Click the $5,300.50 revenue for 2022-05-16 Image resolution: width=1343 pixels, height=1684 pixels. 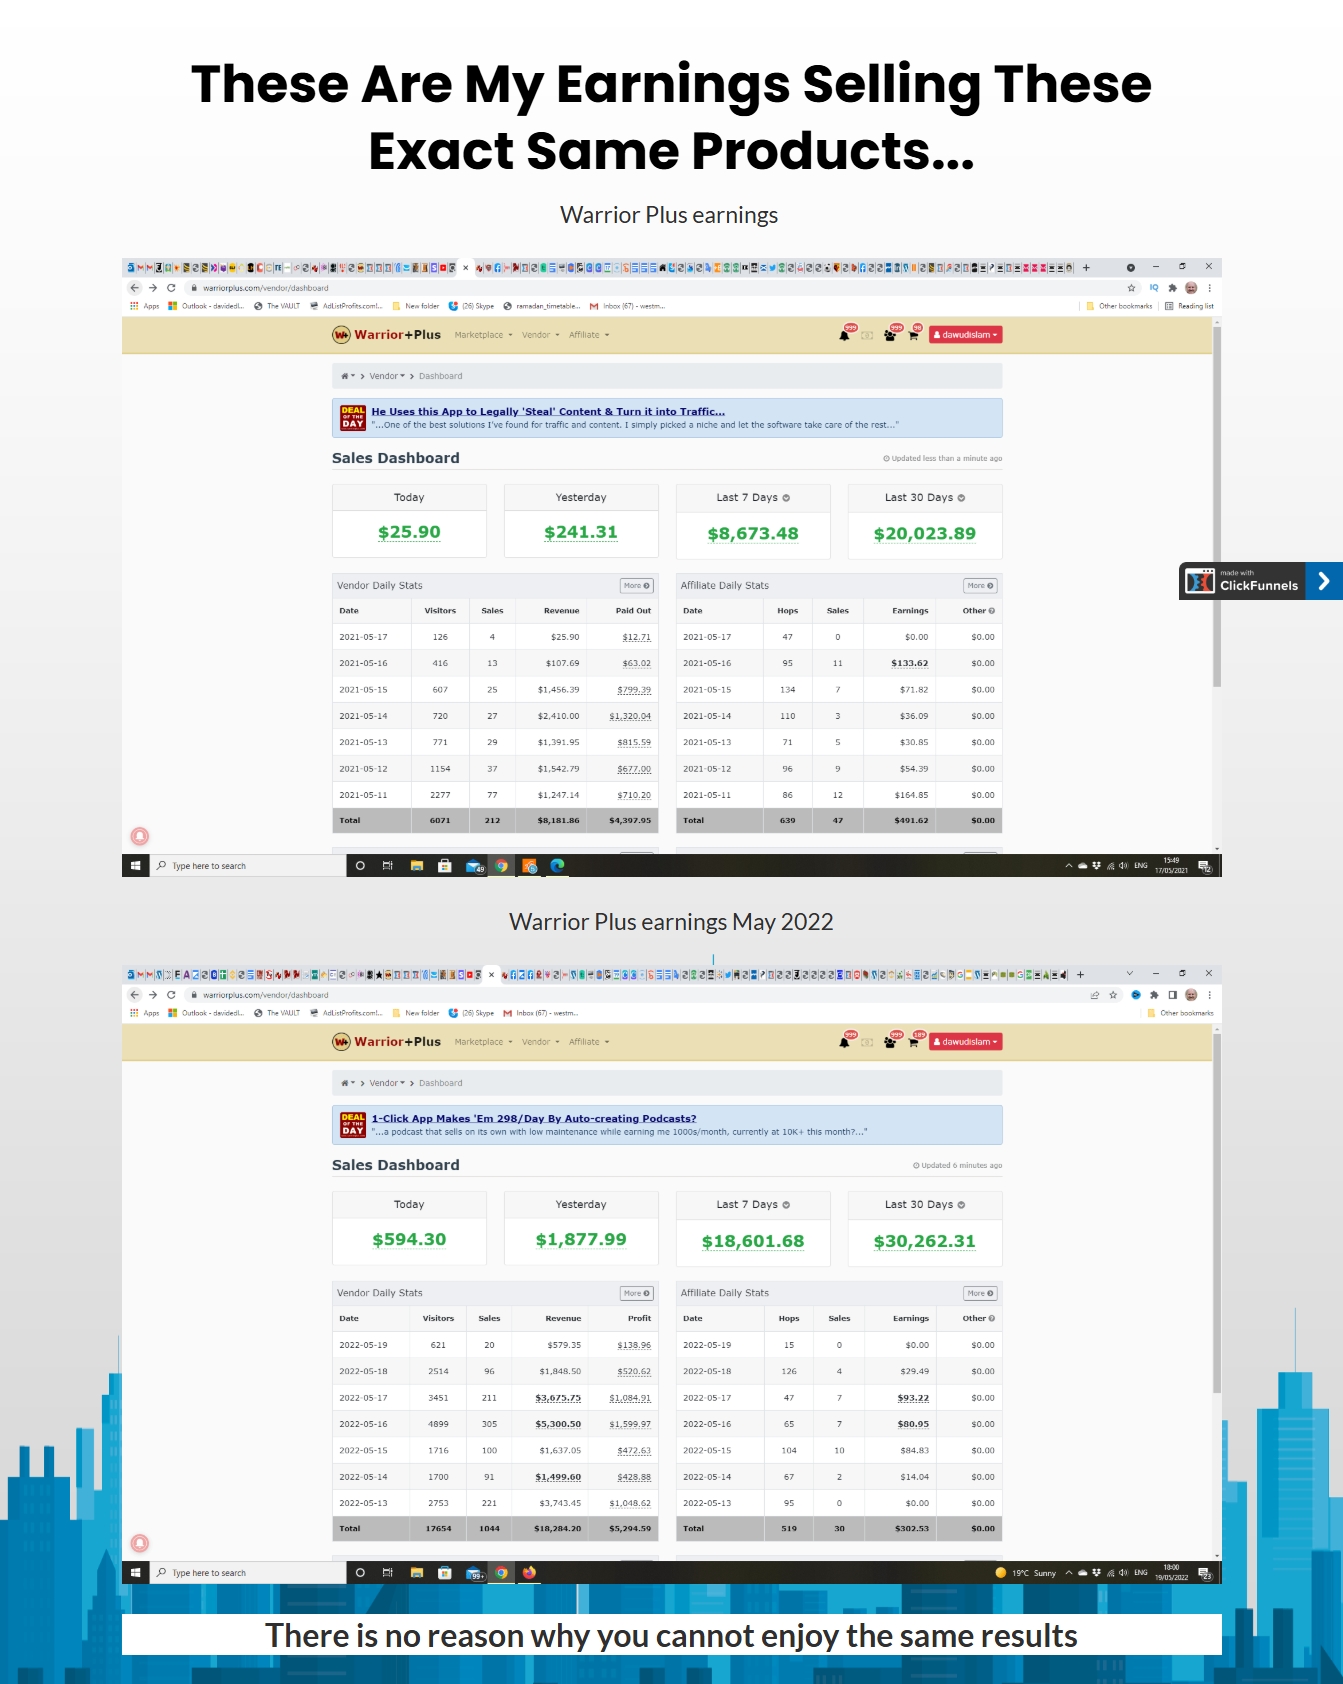pyautogui.click(x=557, y=1424)
